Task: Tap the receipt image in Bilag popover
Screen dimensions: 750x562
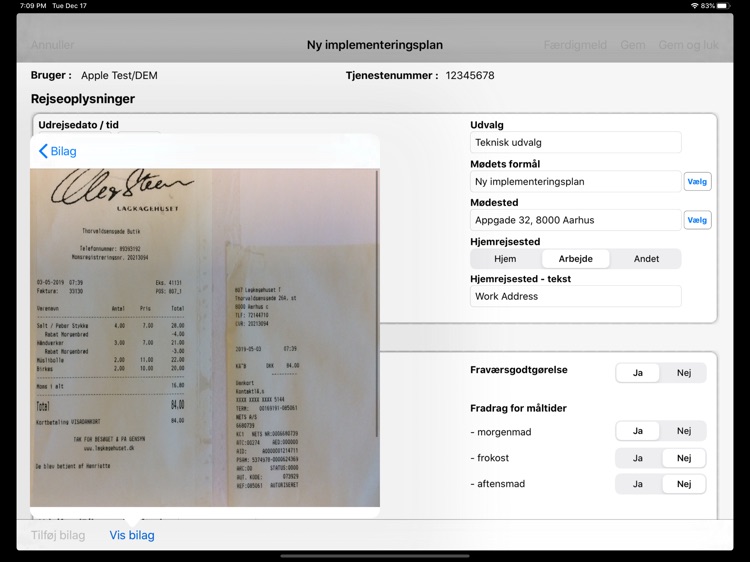Action: point(205,337)
